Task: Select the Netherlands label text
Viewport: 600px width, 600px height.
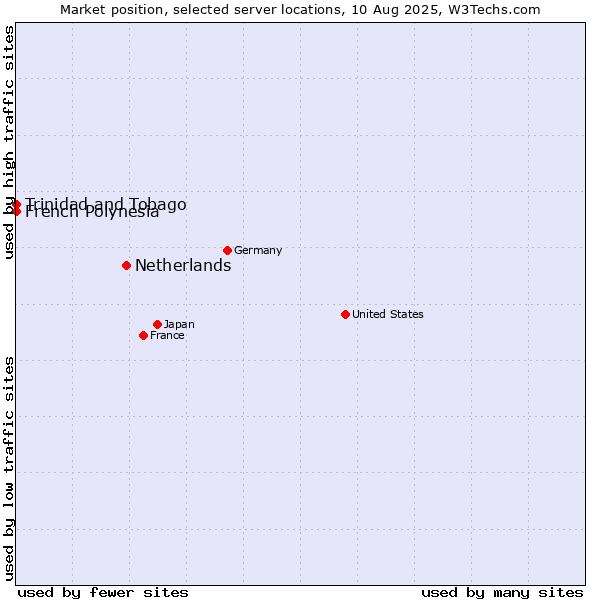Action: pos(183,266)
